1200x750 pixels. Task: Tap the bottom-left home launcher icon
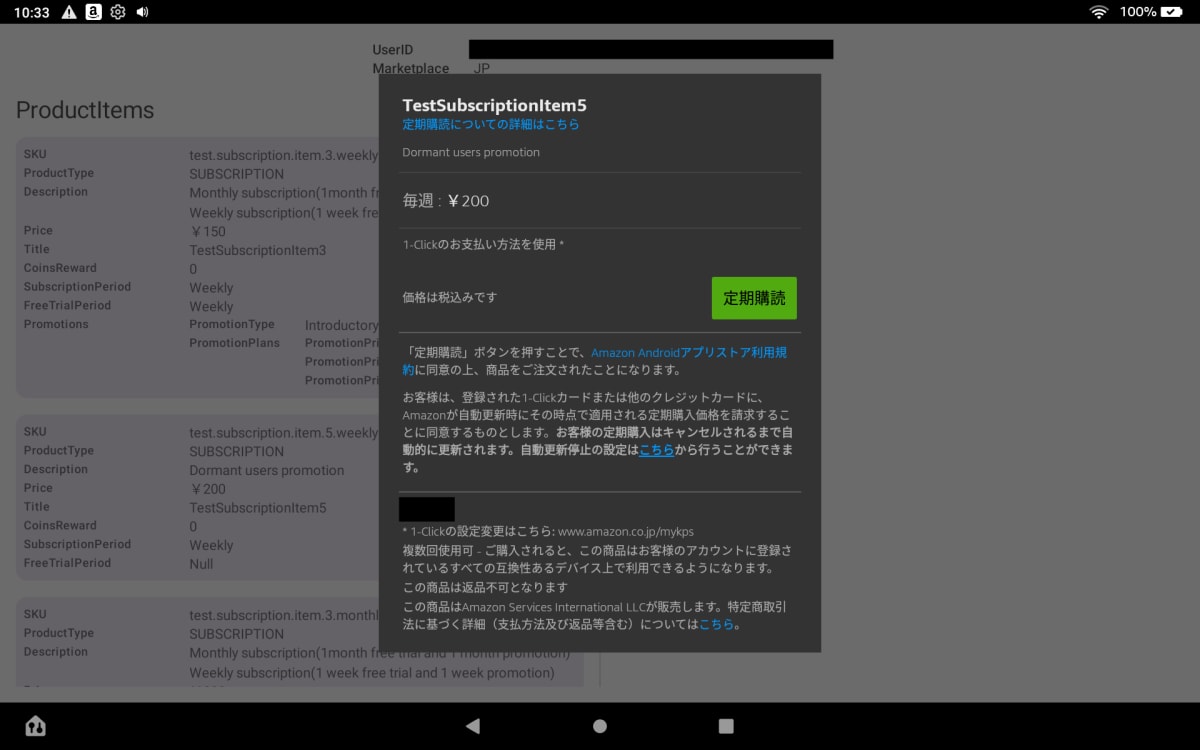pyautogui.click(x=35, y=726)
